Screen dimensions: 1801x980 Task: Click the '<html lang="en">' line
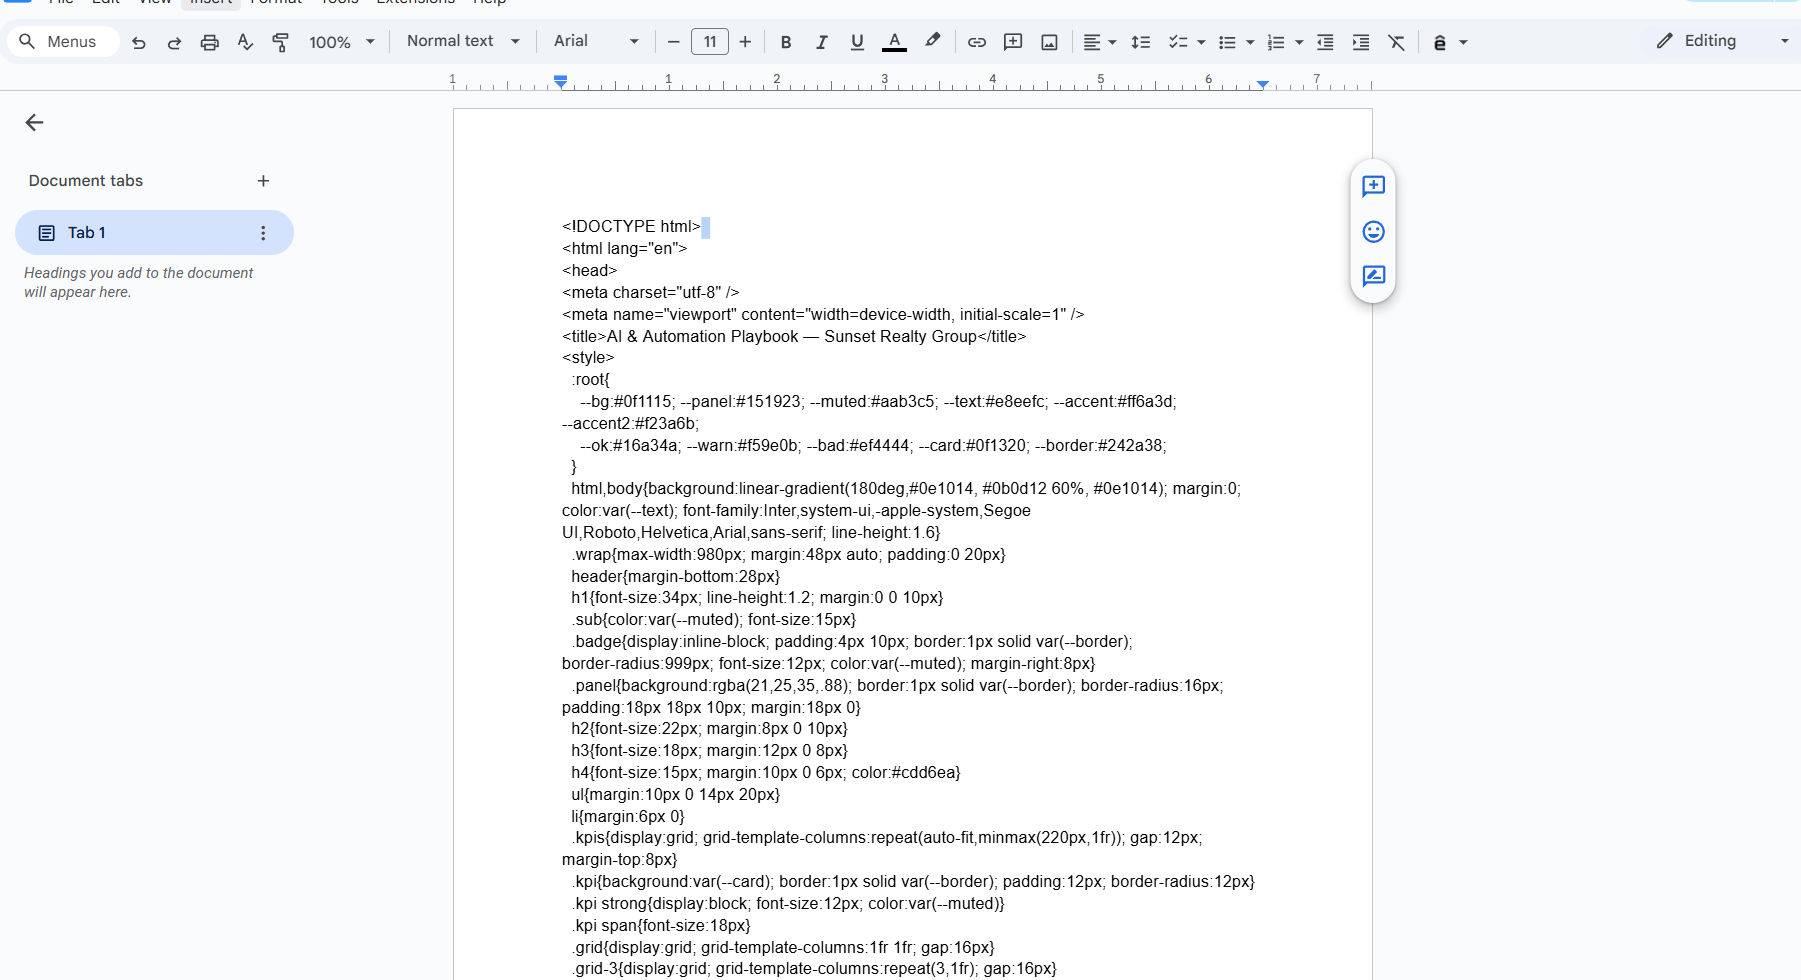pos(624,249)
